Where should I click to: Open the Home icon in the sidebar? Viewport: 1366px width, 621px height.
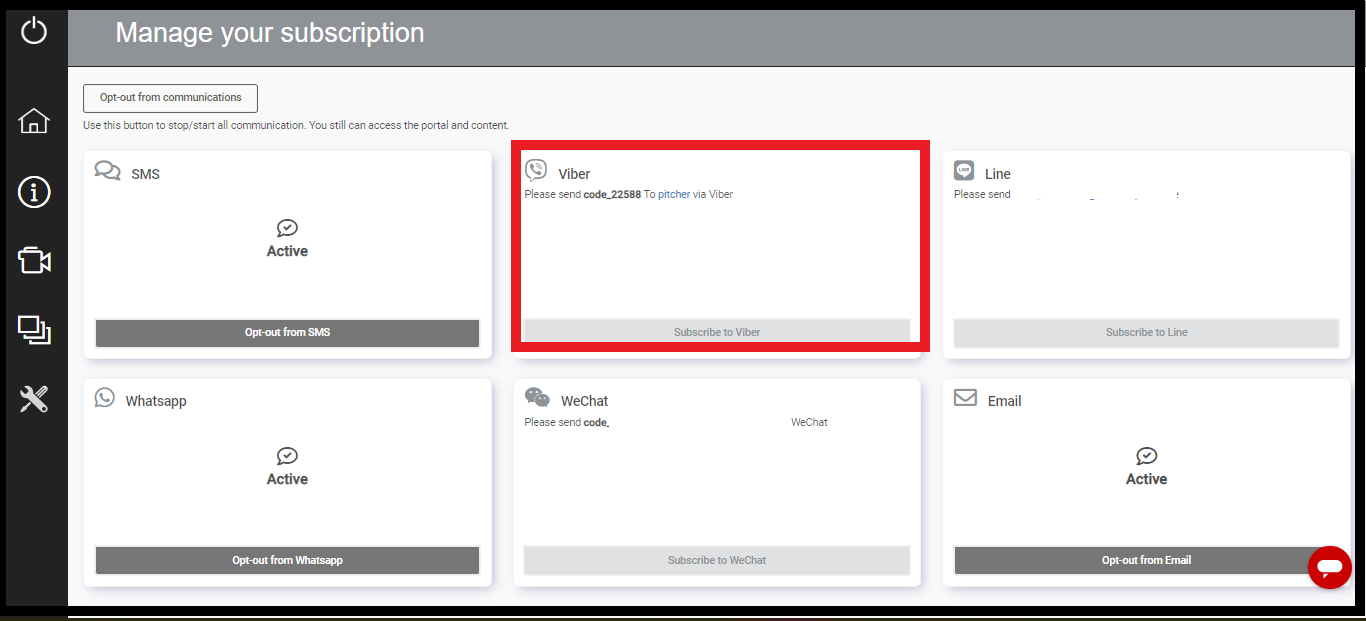(34, 121)
